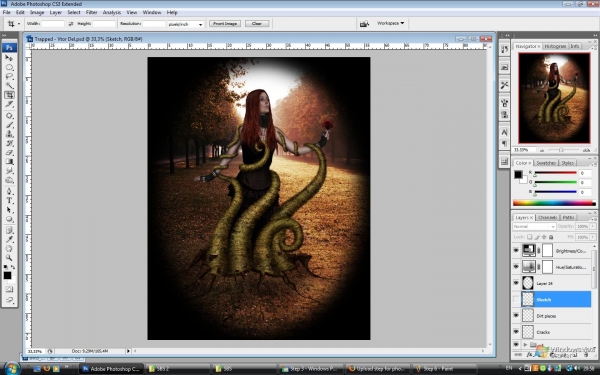Select the Ellipse shape tool
This screenshot has height=375, width=600.
click(9, 219)
